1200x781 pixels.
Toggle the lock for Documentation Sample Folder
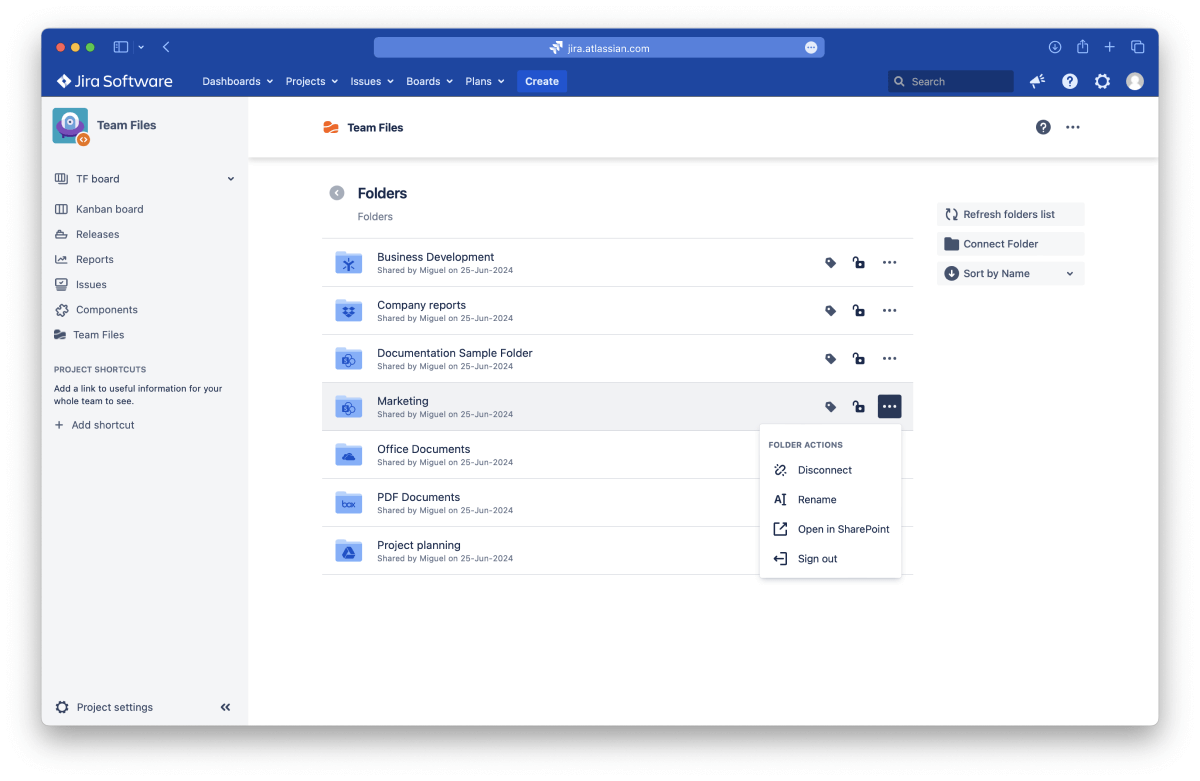(x=858, y=359)
